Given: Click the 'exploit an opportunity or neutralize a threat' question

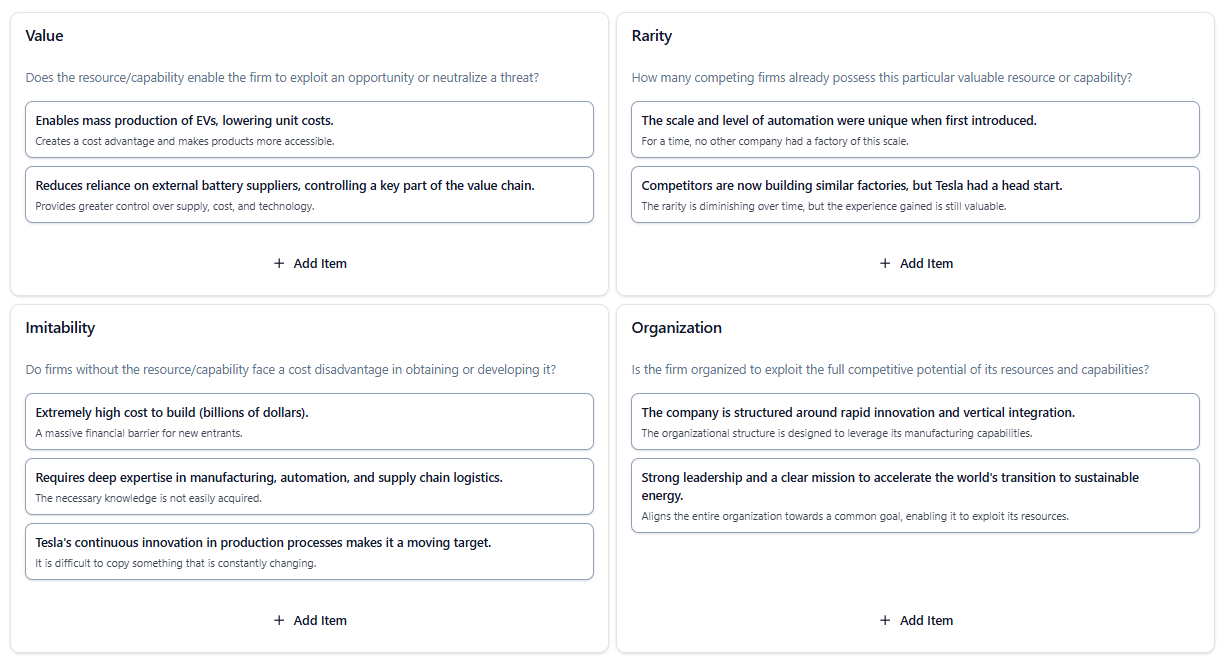Looking at the screenshot, I should [x=282, y=78].
